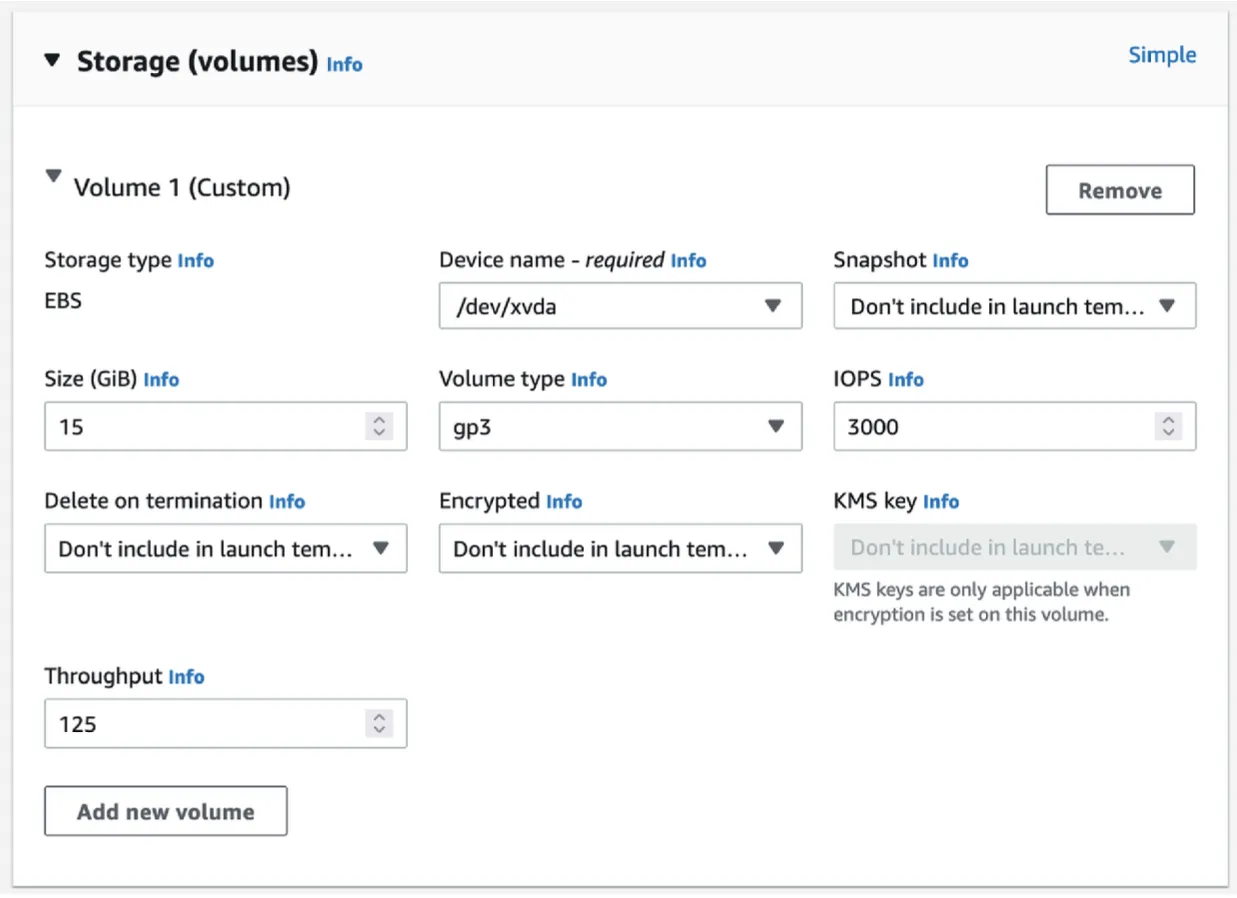Open Info link for Delete on termination
This screenshot has height=898, width=1237.
(x=287, y=502)
